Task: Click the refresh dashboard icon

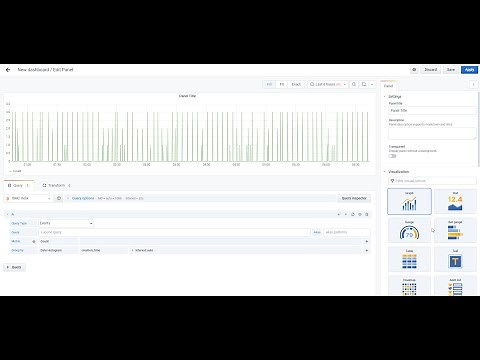Action: click(364, 84)
